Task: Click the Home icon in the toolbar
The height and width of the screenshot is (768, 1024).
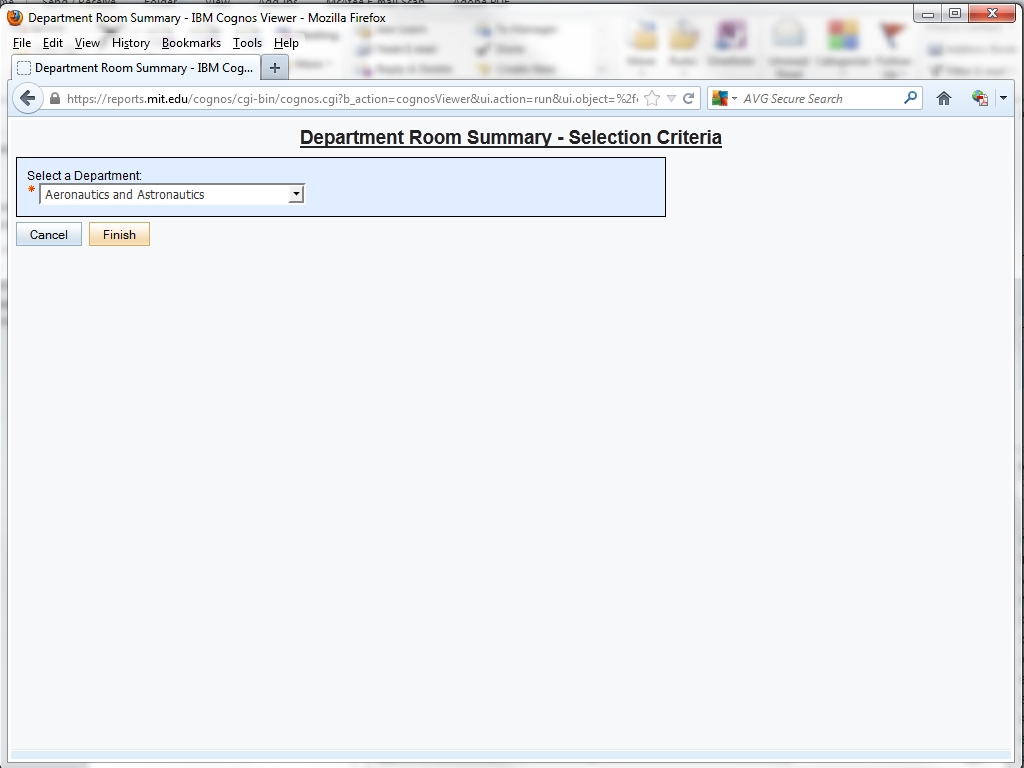Action: pyautogui.click(x=943, y=98)
